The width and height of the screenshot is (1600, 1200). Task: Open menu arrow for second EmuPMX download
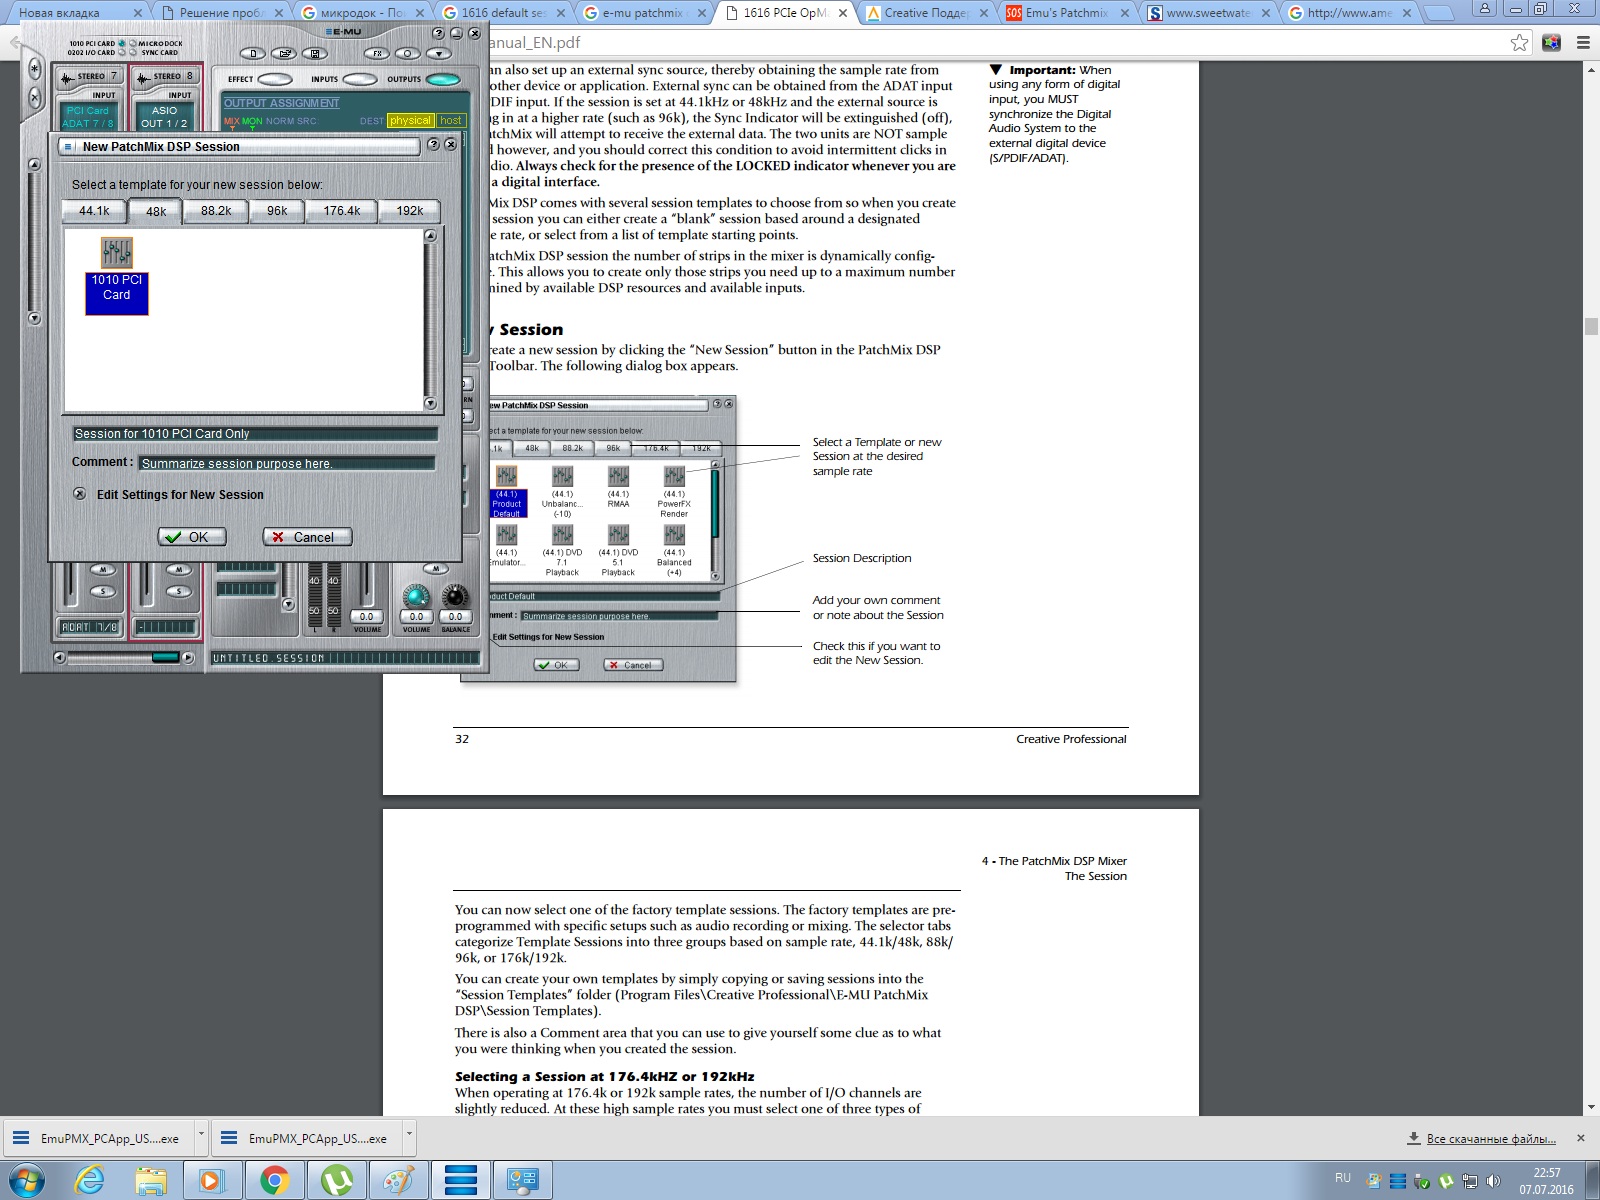[x=408, y=1137]
